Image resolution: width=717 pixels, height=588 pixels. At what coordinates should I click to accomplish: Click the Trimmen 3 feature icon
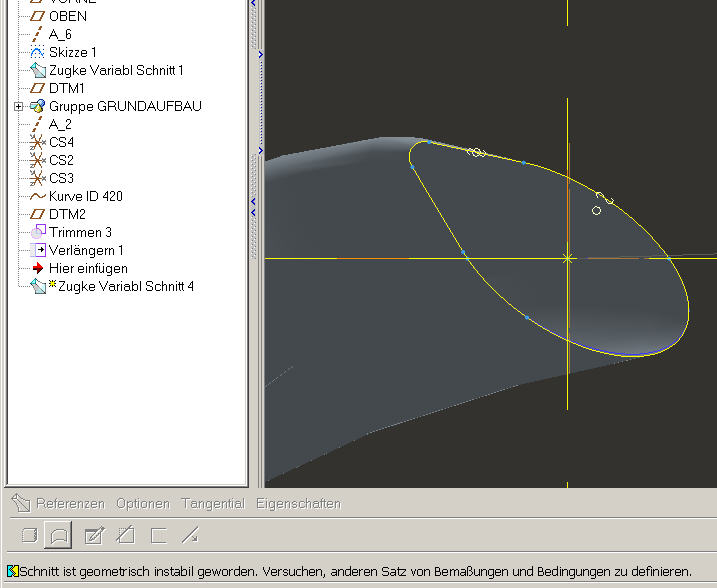(x=37, y=232)
